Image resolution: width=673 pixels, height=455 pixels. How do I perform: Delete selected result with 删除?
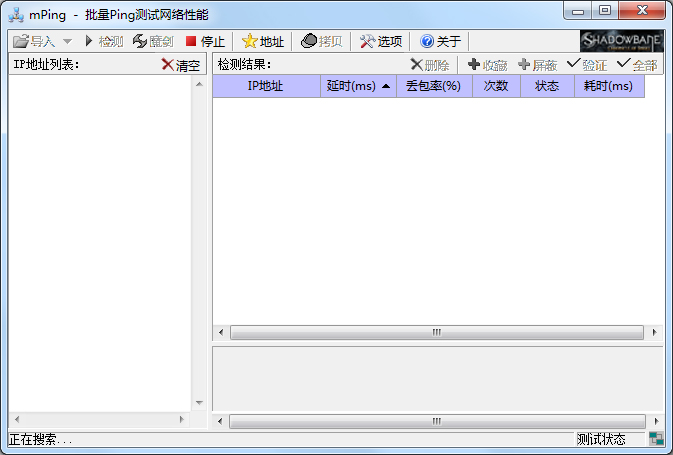coord(430,65)
